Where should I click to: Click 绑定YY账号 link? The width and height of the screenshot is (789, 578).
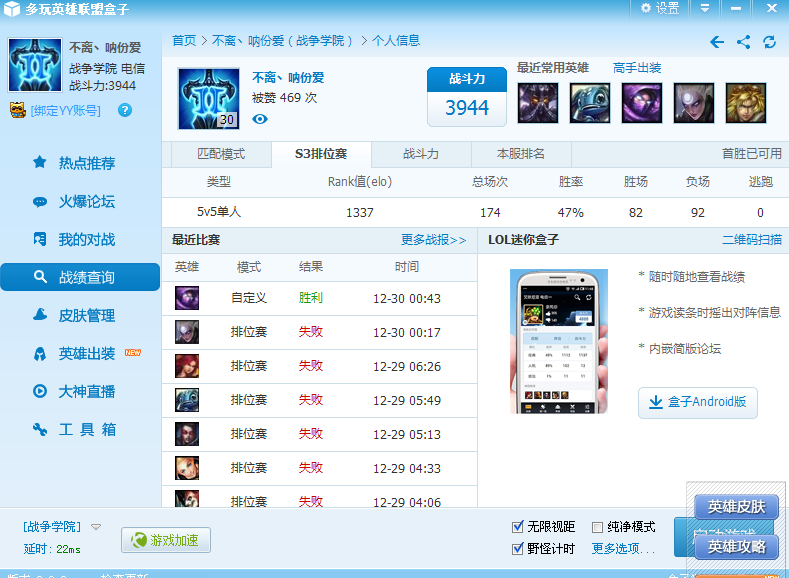65,111
